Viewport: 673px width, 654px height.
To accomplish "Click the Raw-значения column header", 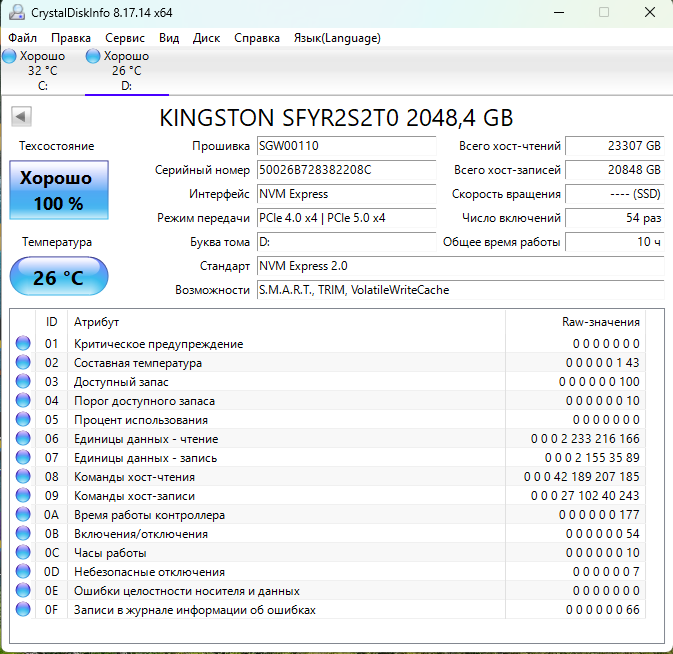I will pos(600,322).
